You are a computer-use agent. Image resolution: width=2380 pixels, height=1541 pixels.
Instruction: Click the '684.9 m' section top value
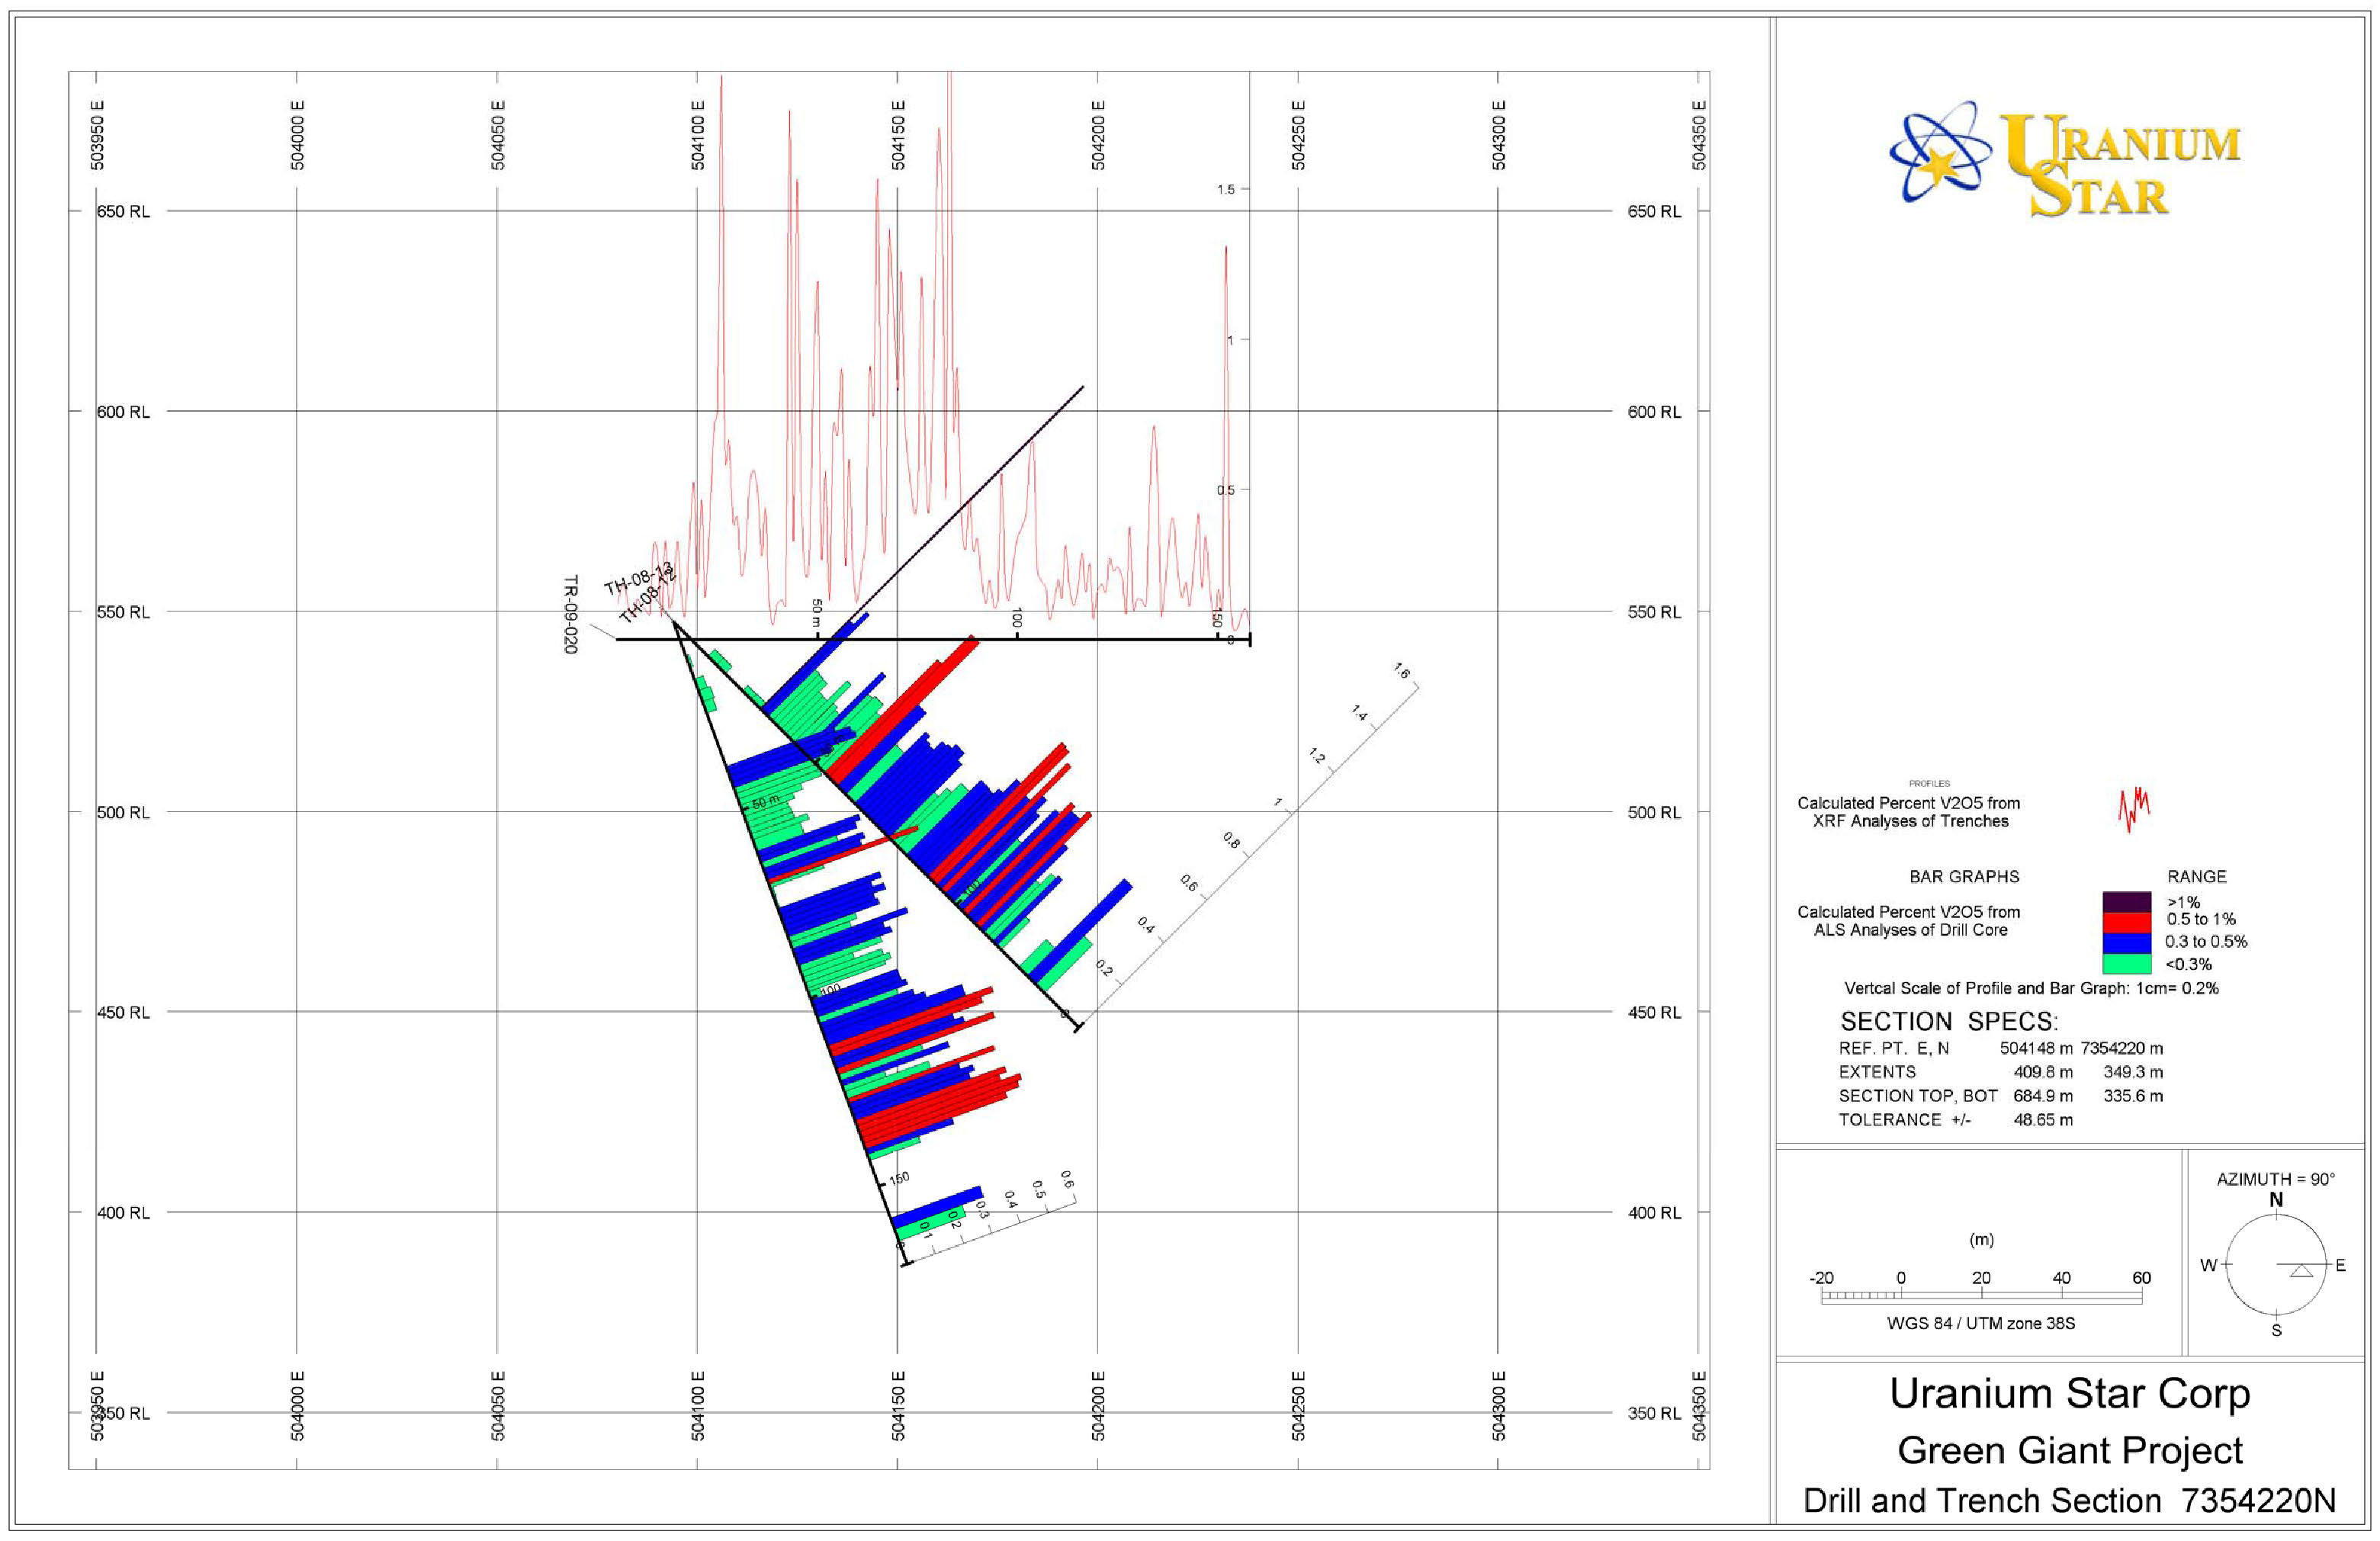2043,1096
